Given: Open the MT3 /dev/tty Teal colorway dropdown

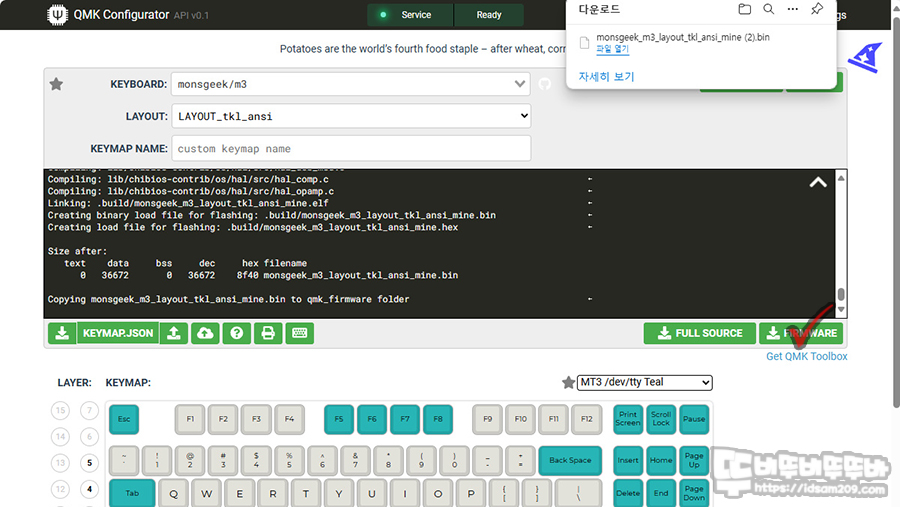Looking at the screenshot, I should coord(645,382).
